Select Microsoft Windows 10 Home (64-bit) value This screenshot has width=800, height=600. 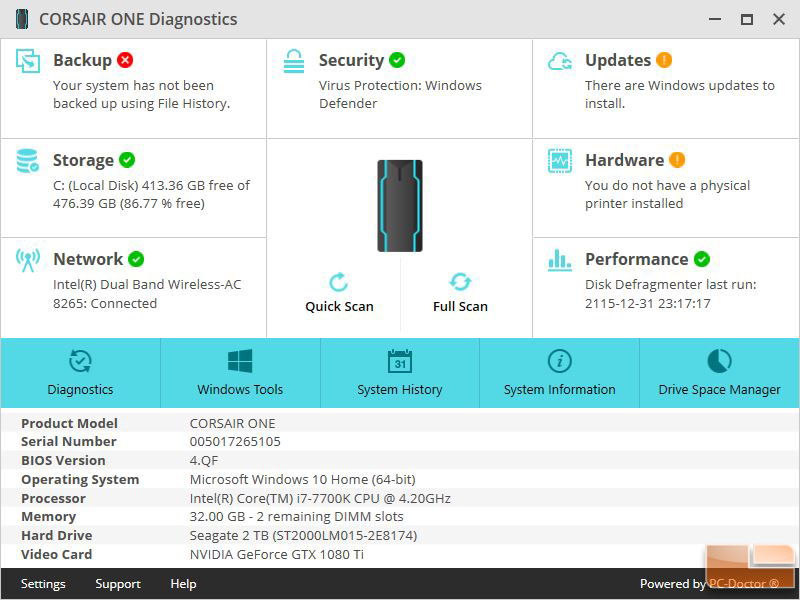click(303, 480)
